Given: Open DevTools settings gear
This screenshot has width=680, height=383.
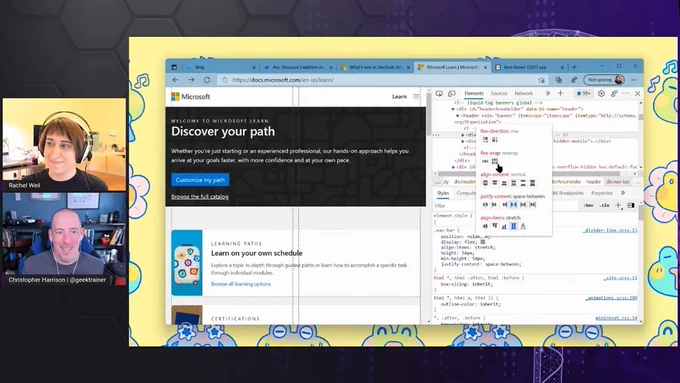Looking at the screenshot, I should [602, 93].
